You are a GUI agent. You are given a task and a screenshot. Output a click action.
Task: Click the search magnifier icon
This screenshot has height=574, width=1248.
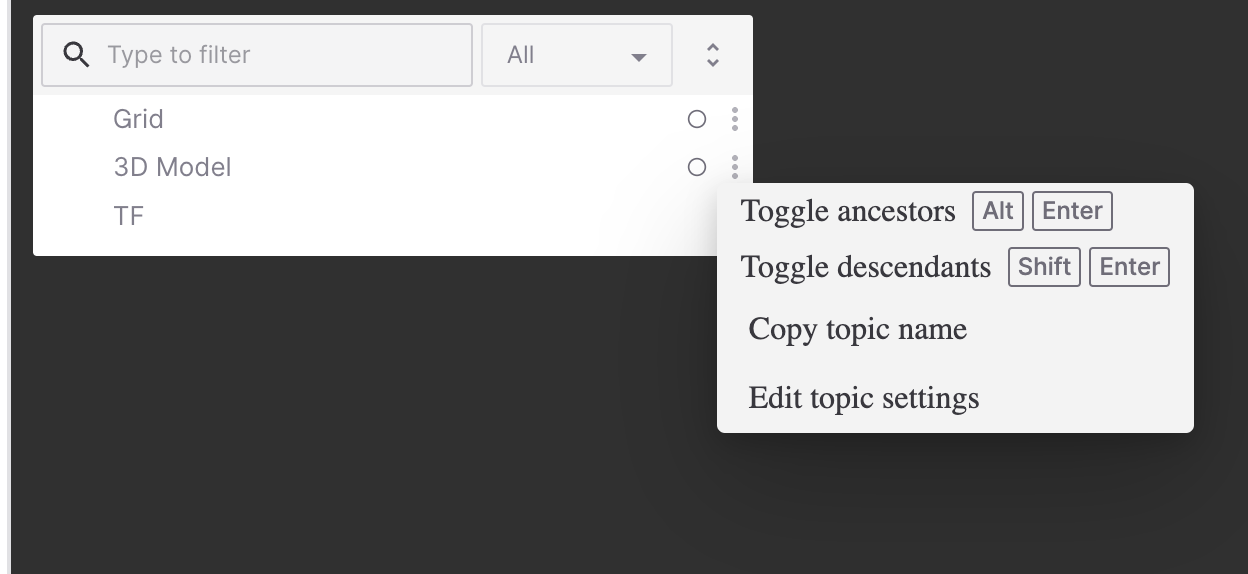click(76, 55)
